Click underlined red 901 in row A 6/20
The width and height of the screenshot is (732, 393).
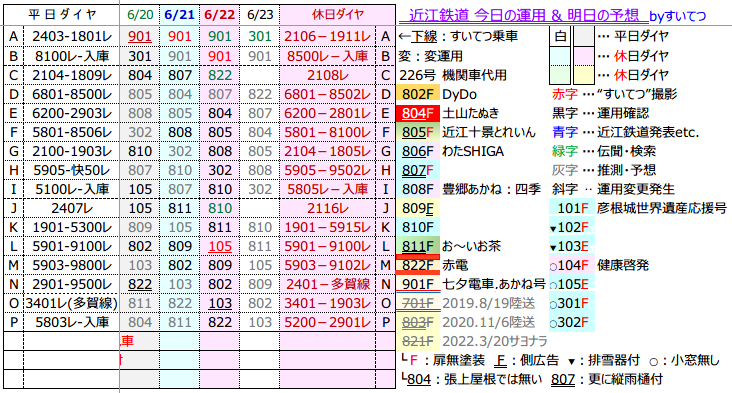140,36
